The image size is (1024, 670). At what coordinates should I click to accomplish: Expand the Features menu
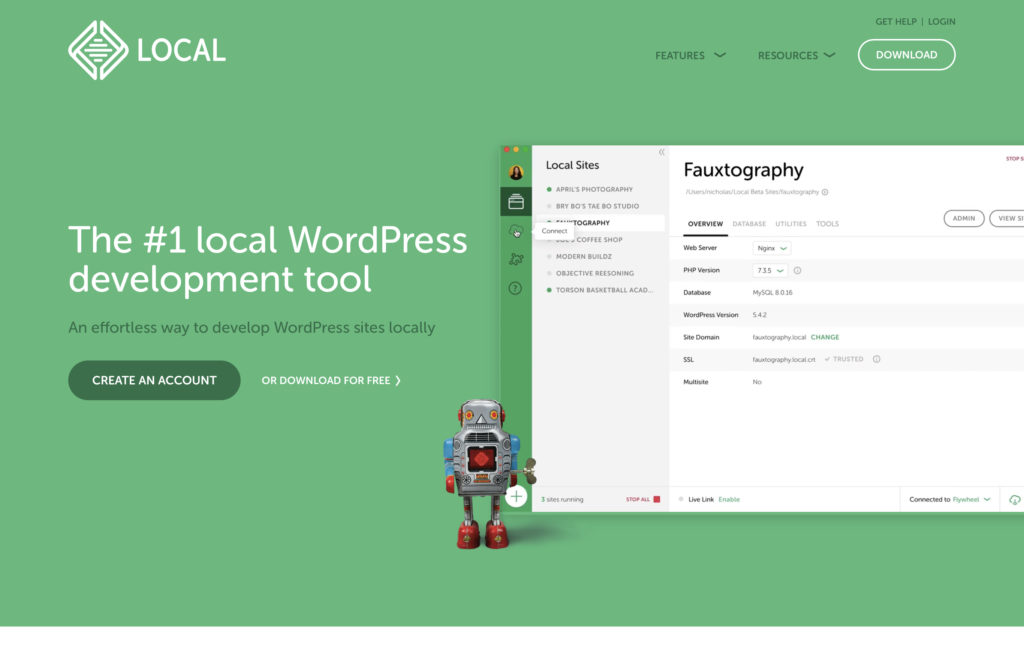pos(690,56)
